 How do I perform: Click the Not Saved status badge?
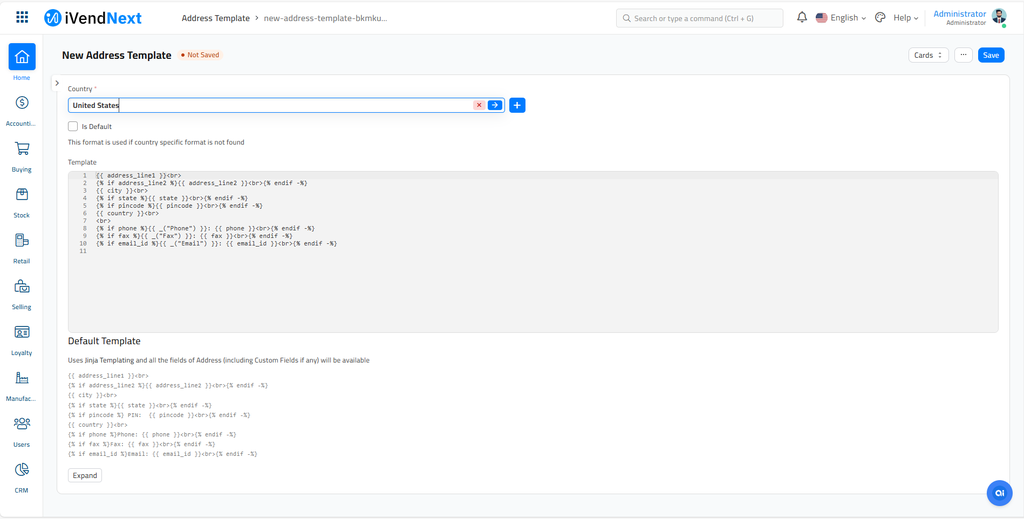coord(200,55)
